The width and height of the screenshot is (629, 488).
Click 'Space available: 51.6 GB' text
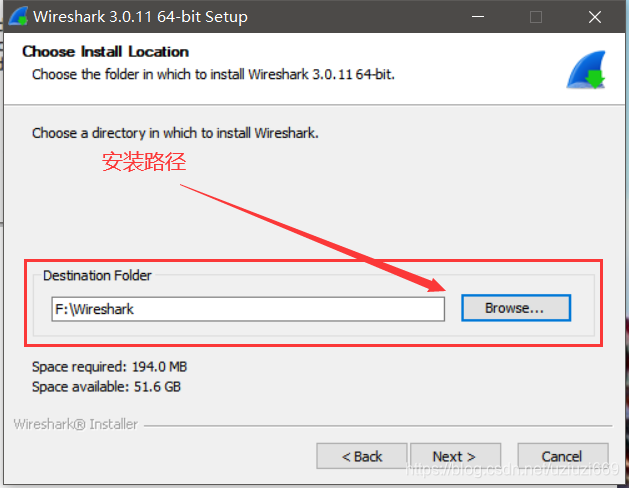106,387
